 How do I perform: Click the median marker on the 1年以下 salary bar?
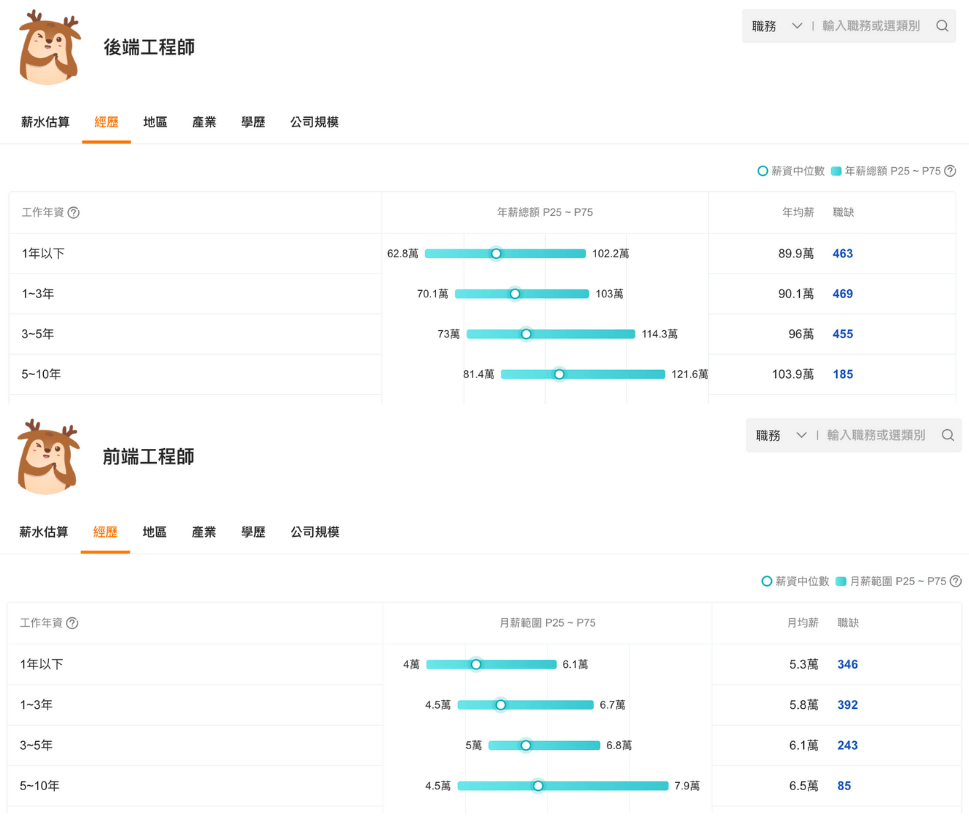coord(496,253)
